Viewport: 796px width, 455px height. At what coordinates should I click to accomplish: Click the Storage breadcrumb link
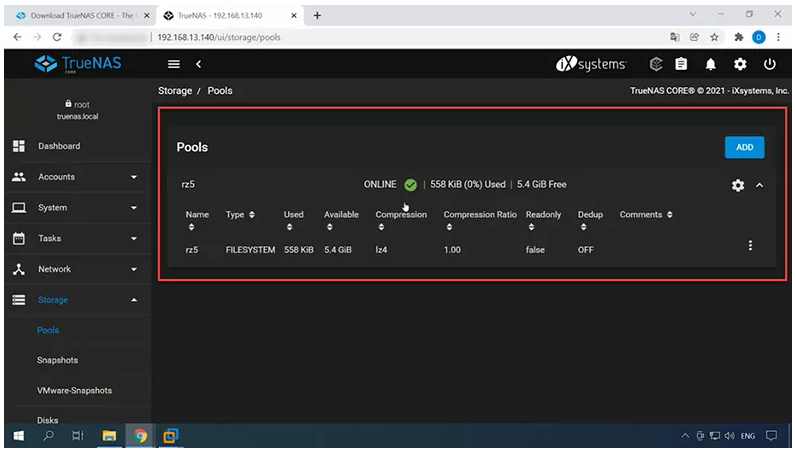(175, 91)
